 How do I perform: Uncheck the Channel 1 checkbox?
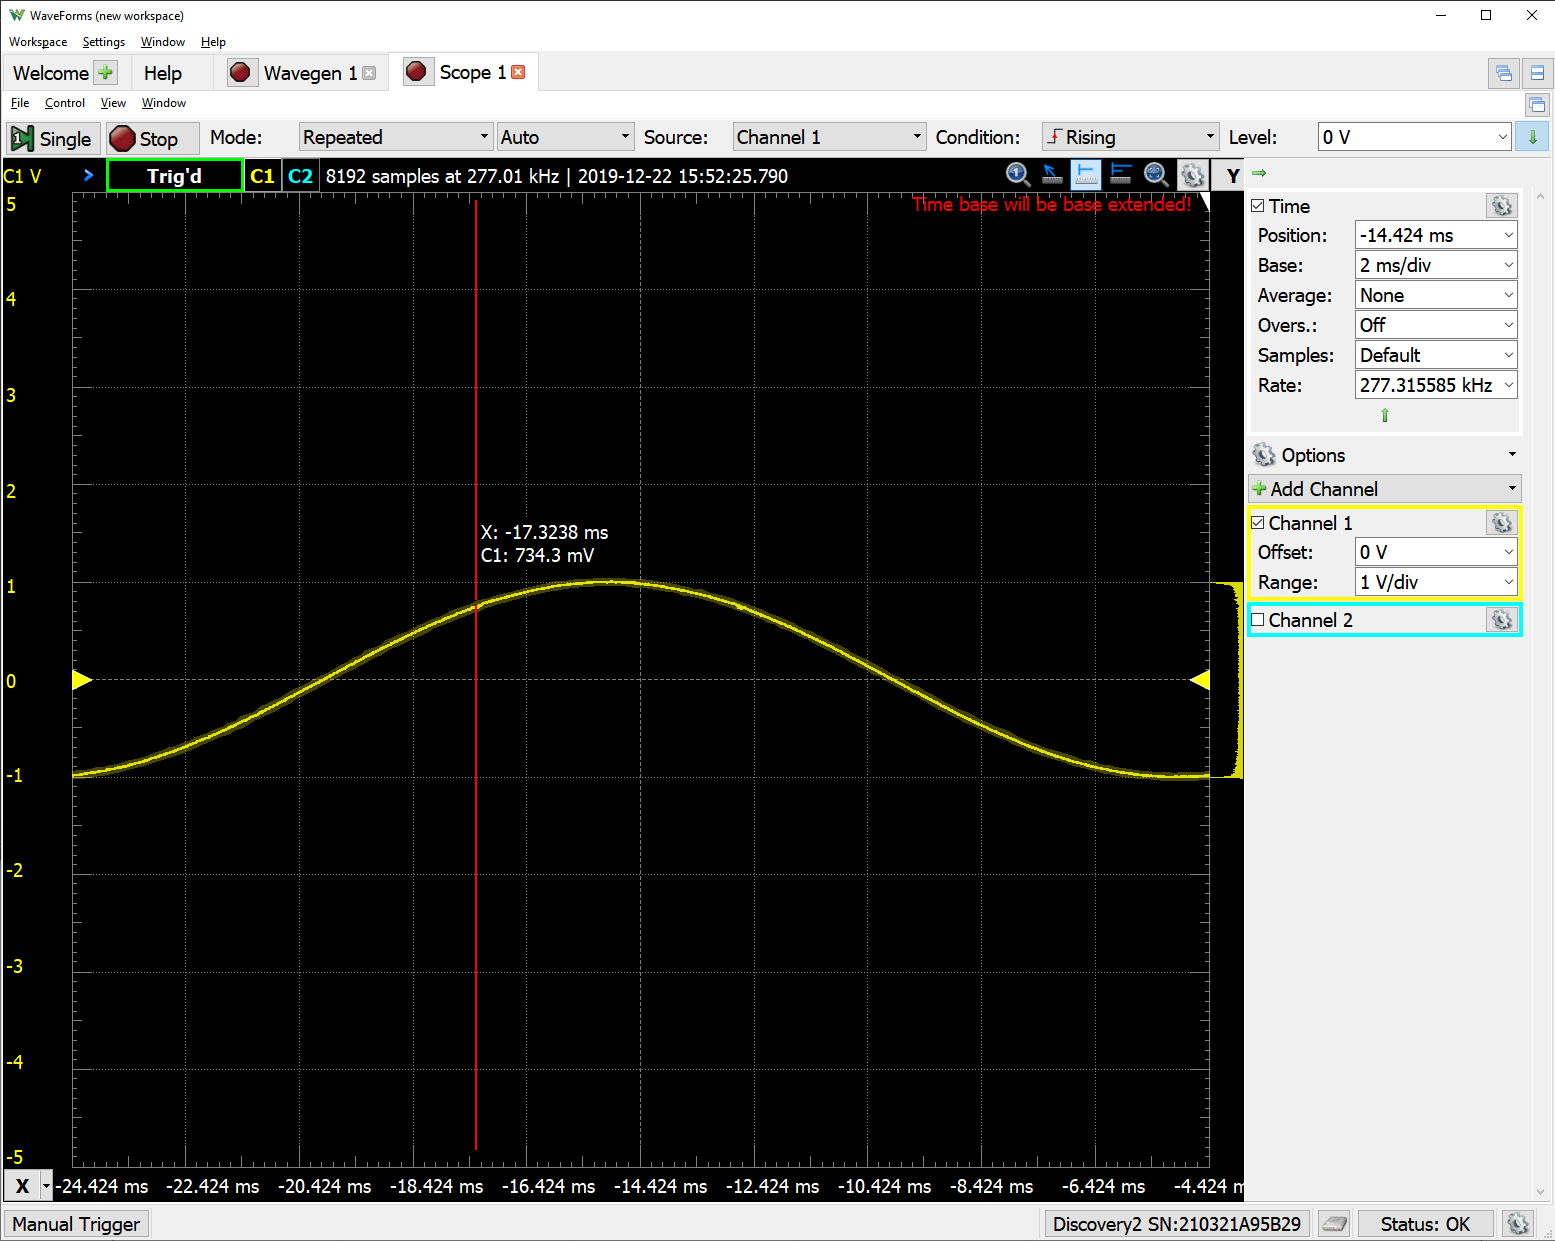tap(1258, 523)
